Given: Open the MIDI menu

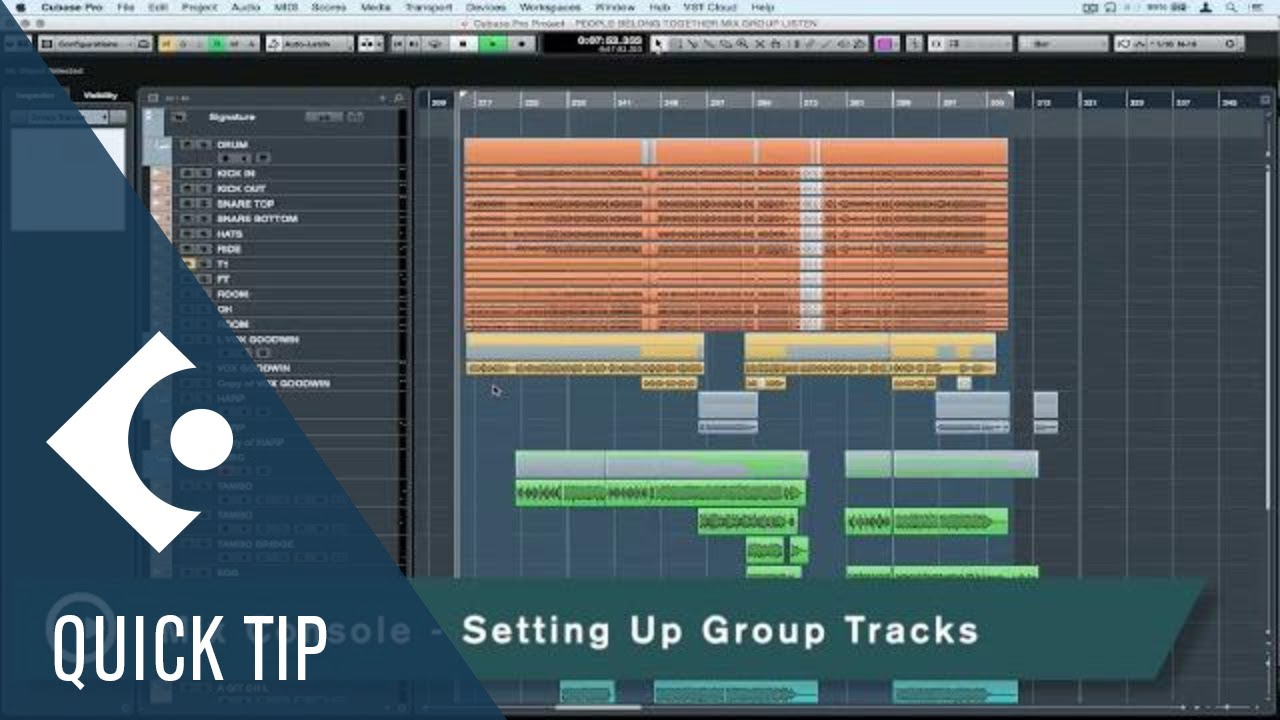Looking at the screenshot, I should point(287,8).
